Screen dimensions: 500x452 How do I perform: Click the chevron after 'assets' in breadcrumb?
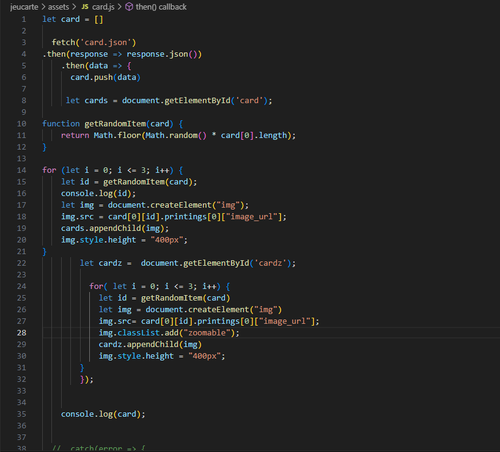click(74, 7)
